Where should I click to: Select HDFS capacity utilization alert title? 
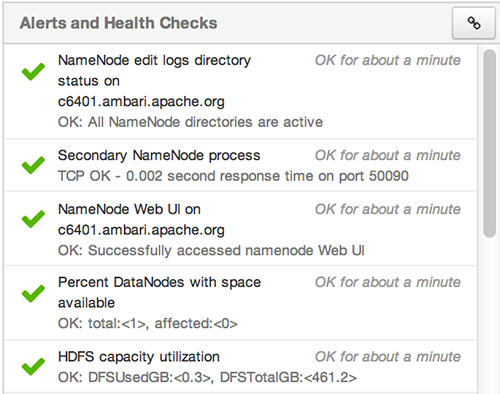click(x=139, y=357)
